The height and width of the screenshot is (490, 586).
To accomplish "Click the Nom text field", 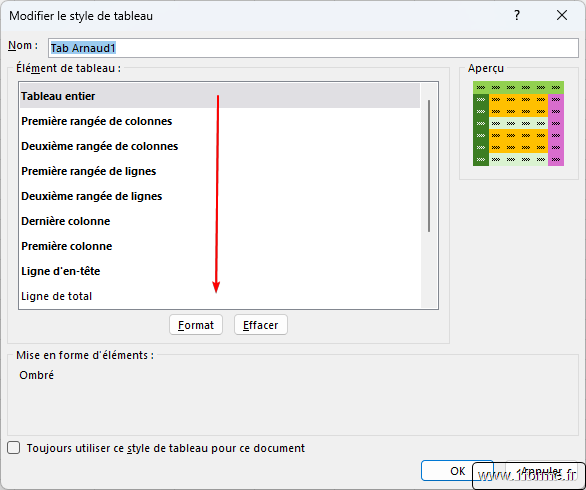I will 313,48.
